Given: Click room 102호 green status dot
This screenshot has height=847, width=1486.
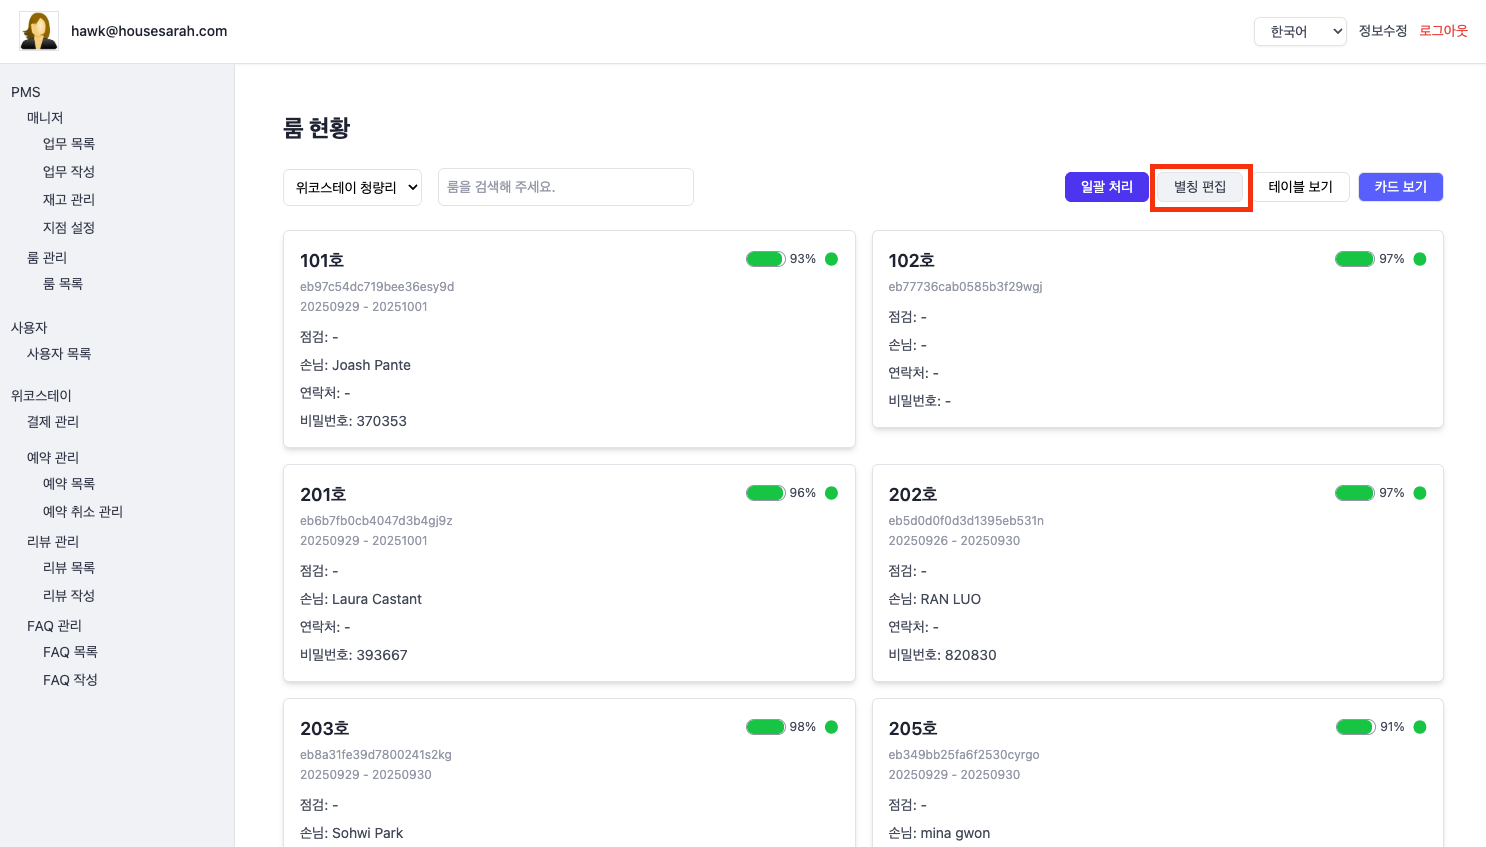Looking at the screenshot, I should [x=1420, y=259].
